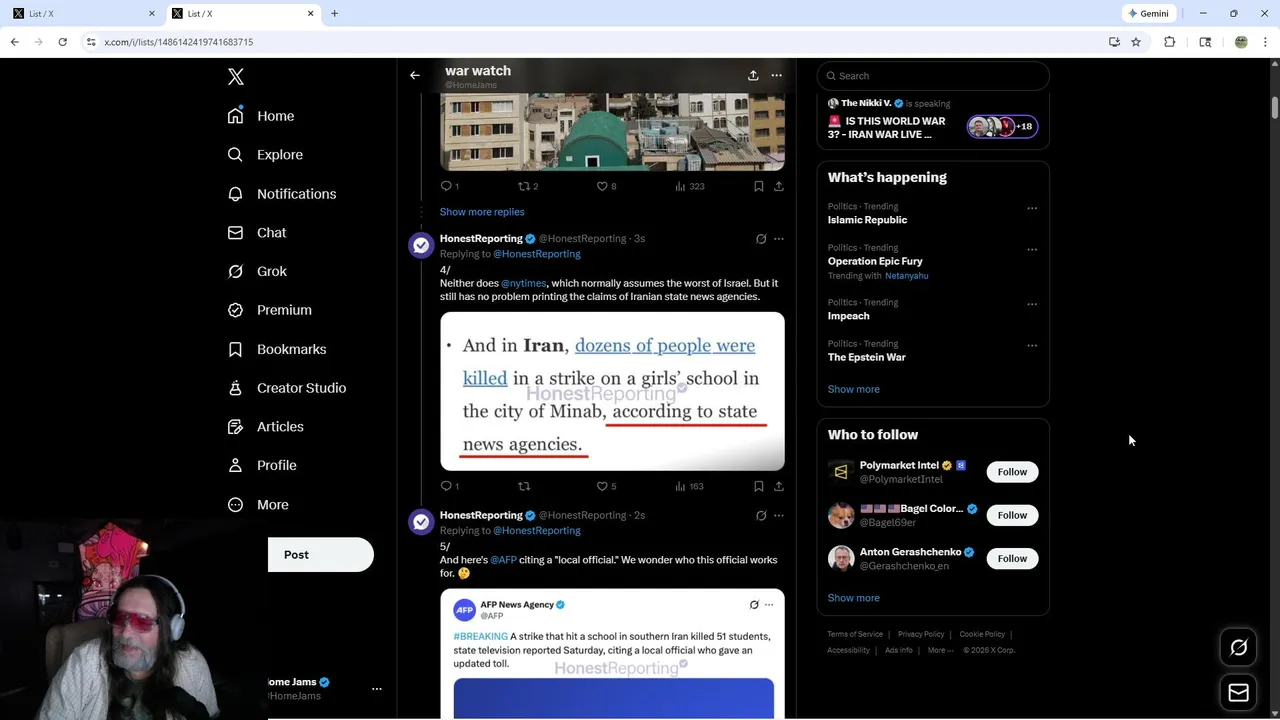Screen dimensions: 1280x720
Task: Show more who-to-follow suggestions
Action: pos(854,598)
